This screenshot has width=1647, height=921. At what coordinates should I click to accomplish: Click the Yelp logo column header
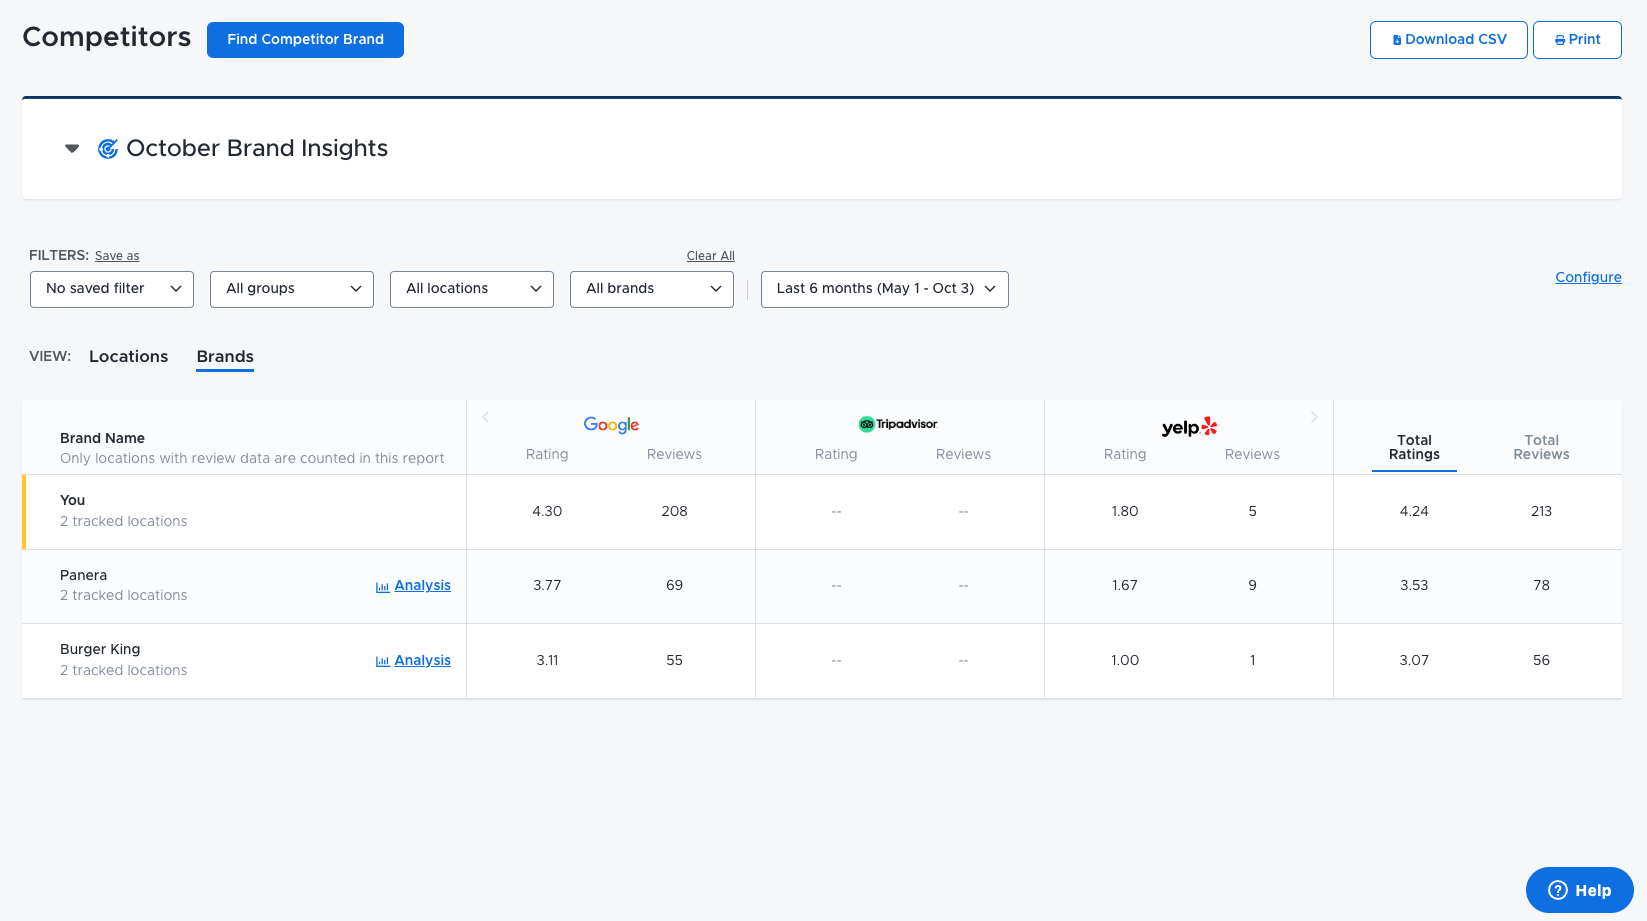click(1189, 427)
